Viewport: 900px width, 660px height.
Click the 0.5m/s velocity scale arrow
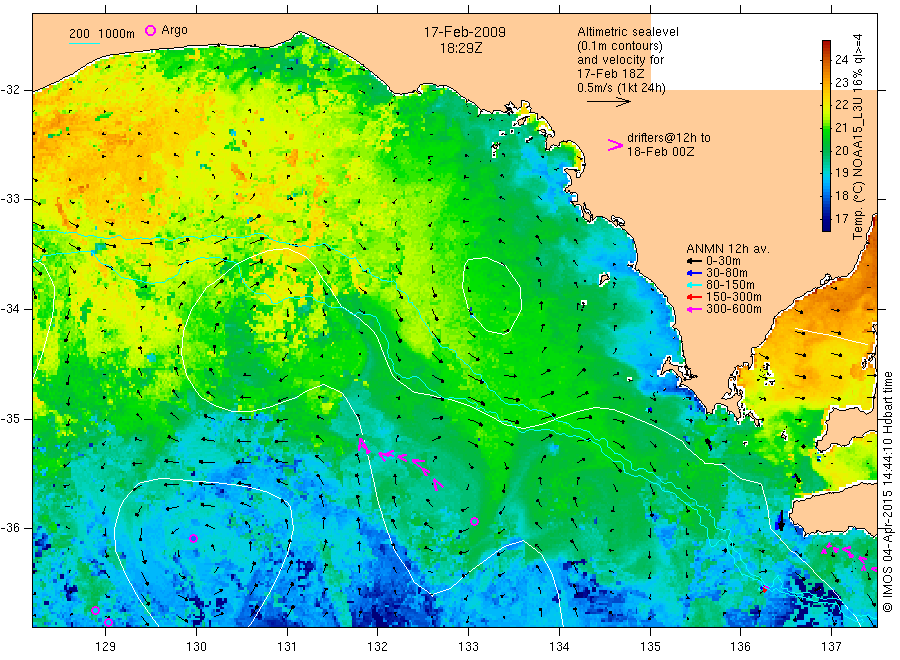click(608, 102)
